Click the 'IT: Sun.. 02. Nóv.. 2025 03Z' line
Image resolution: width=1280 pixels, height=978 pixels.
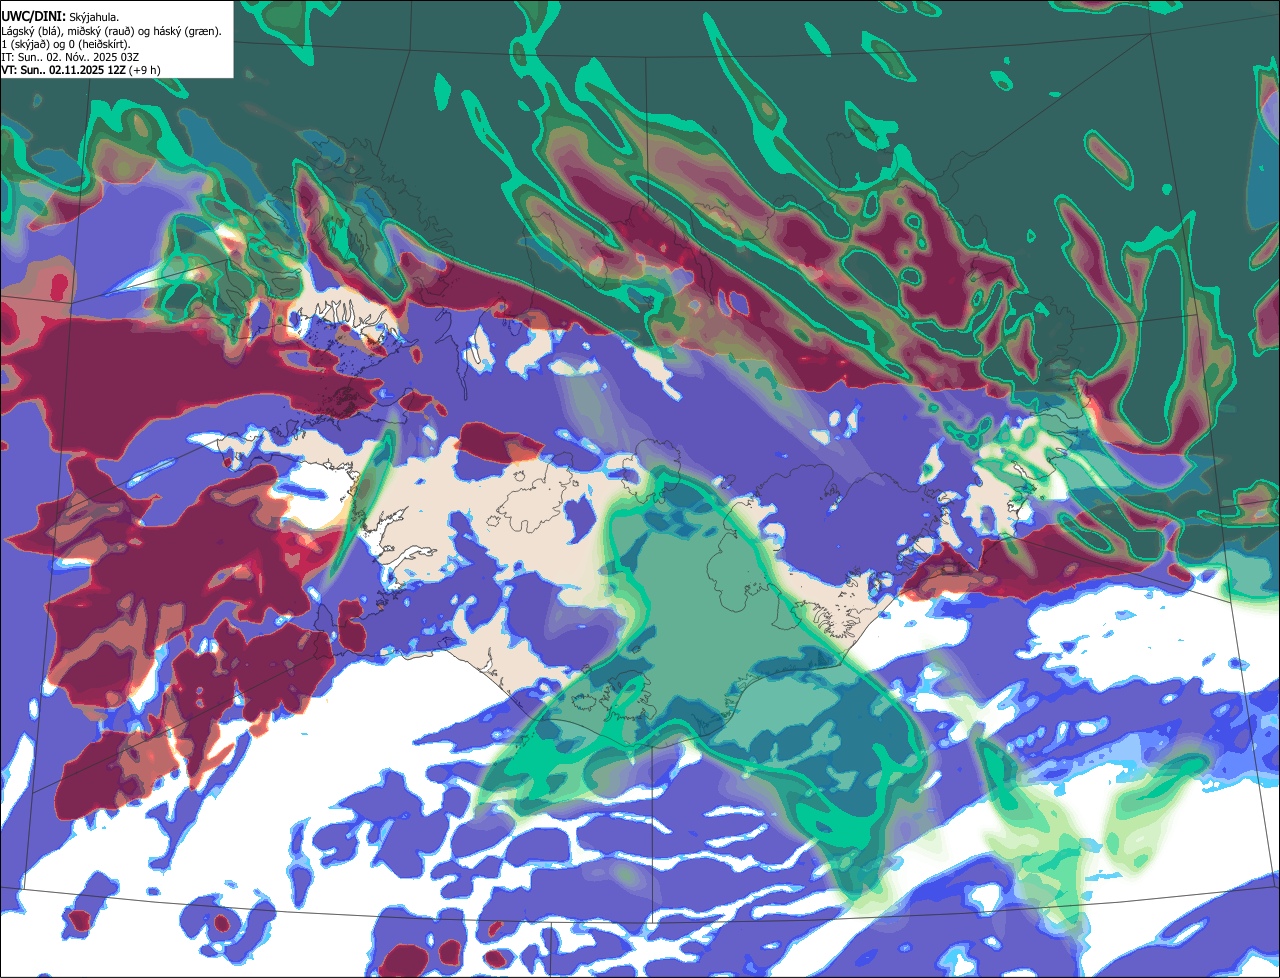click(68, 56)
